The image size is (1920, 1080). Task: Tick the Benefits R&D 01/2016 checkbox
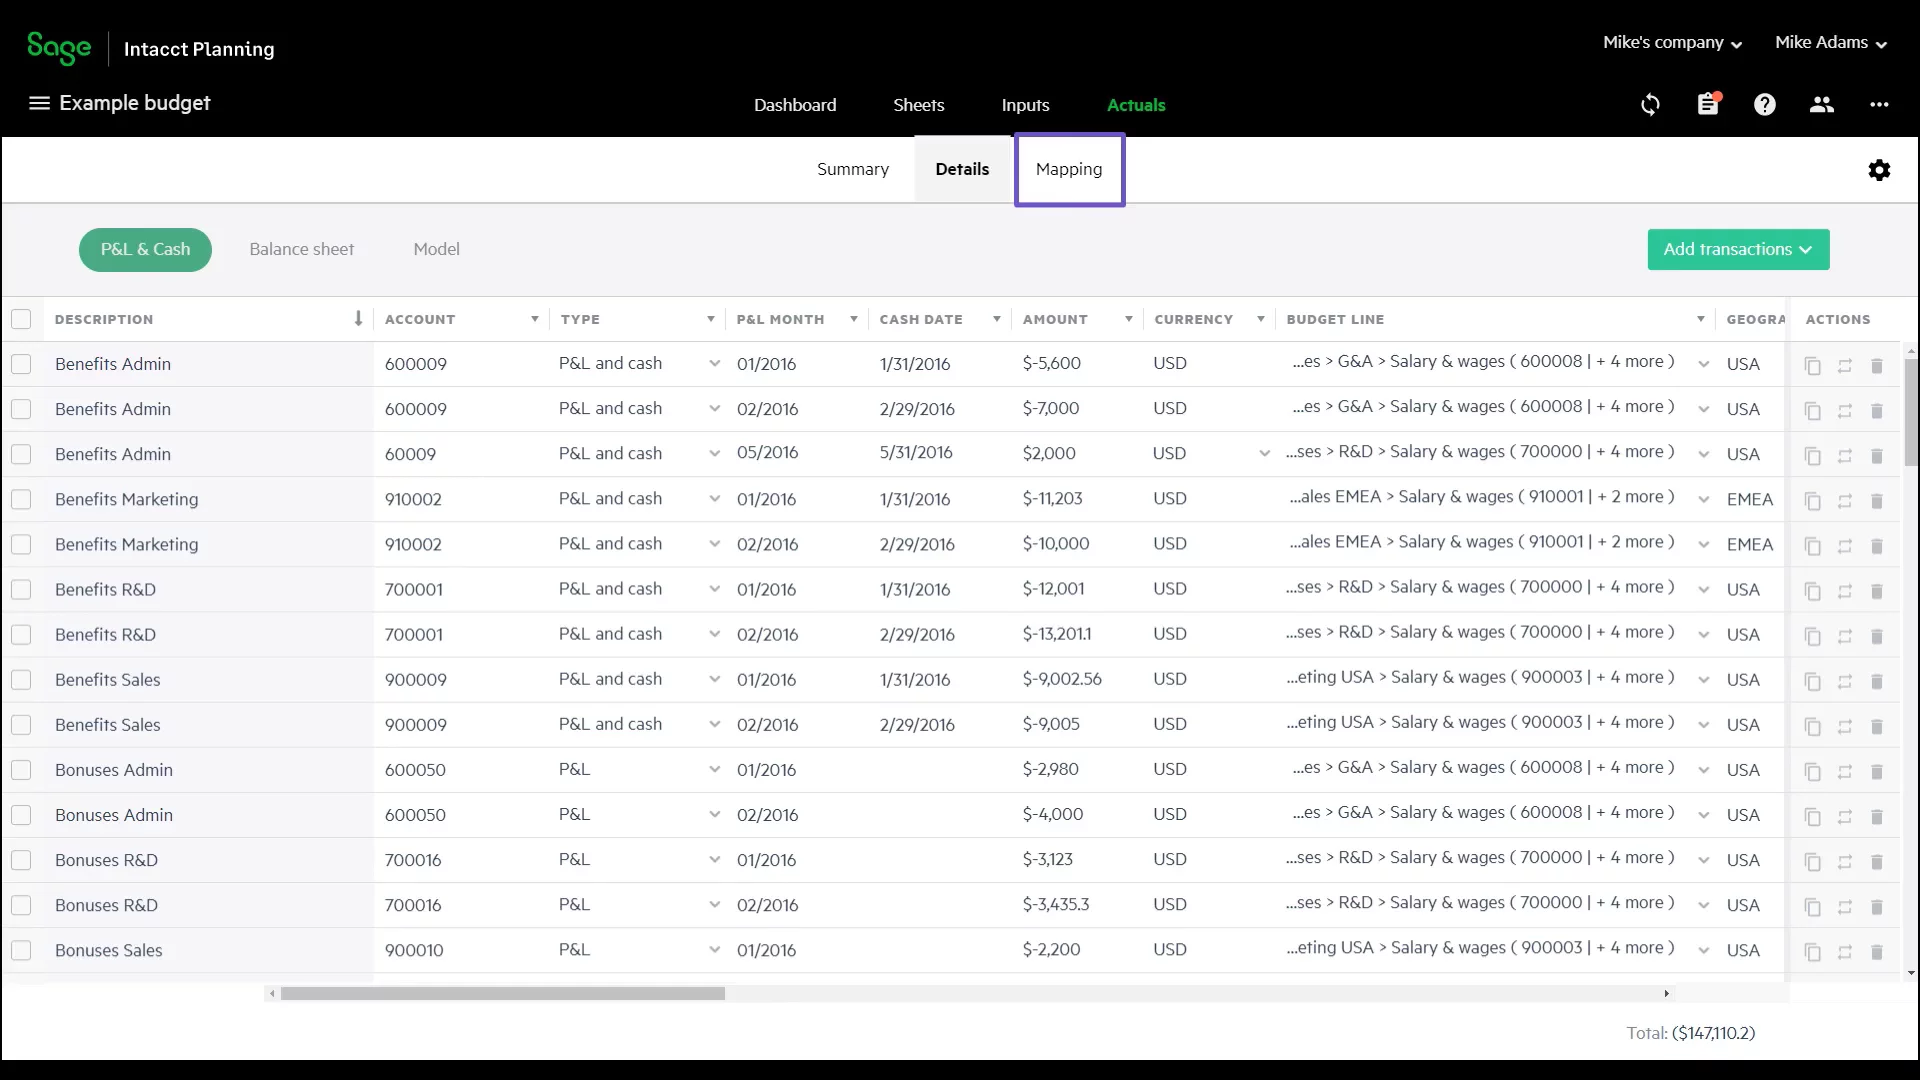tap(21, 589)
